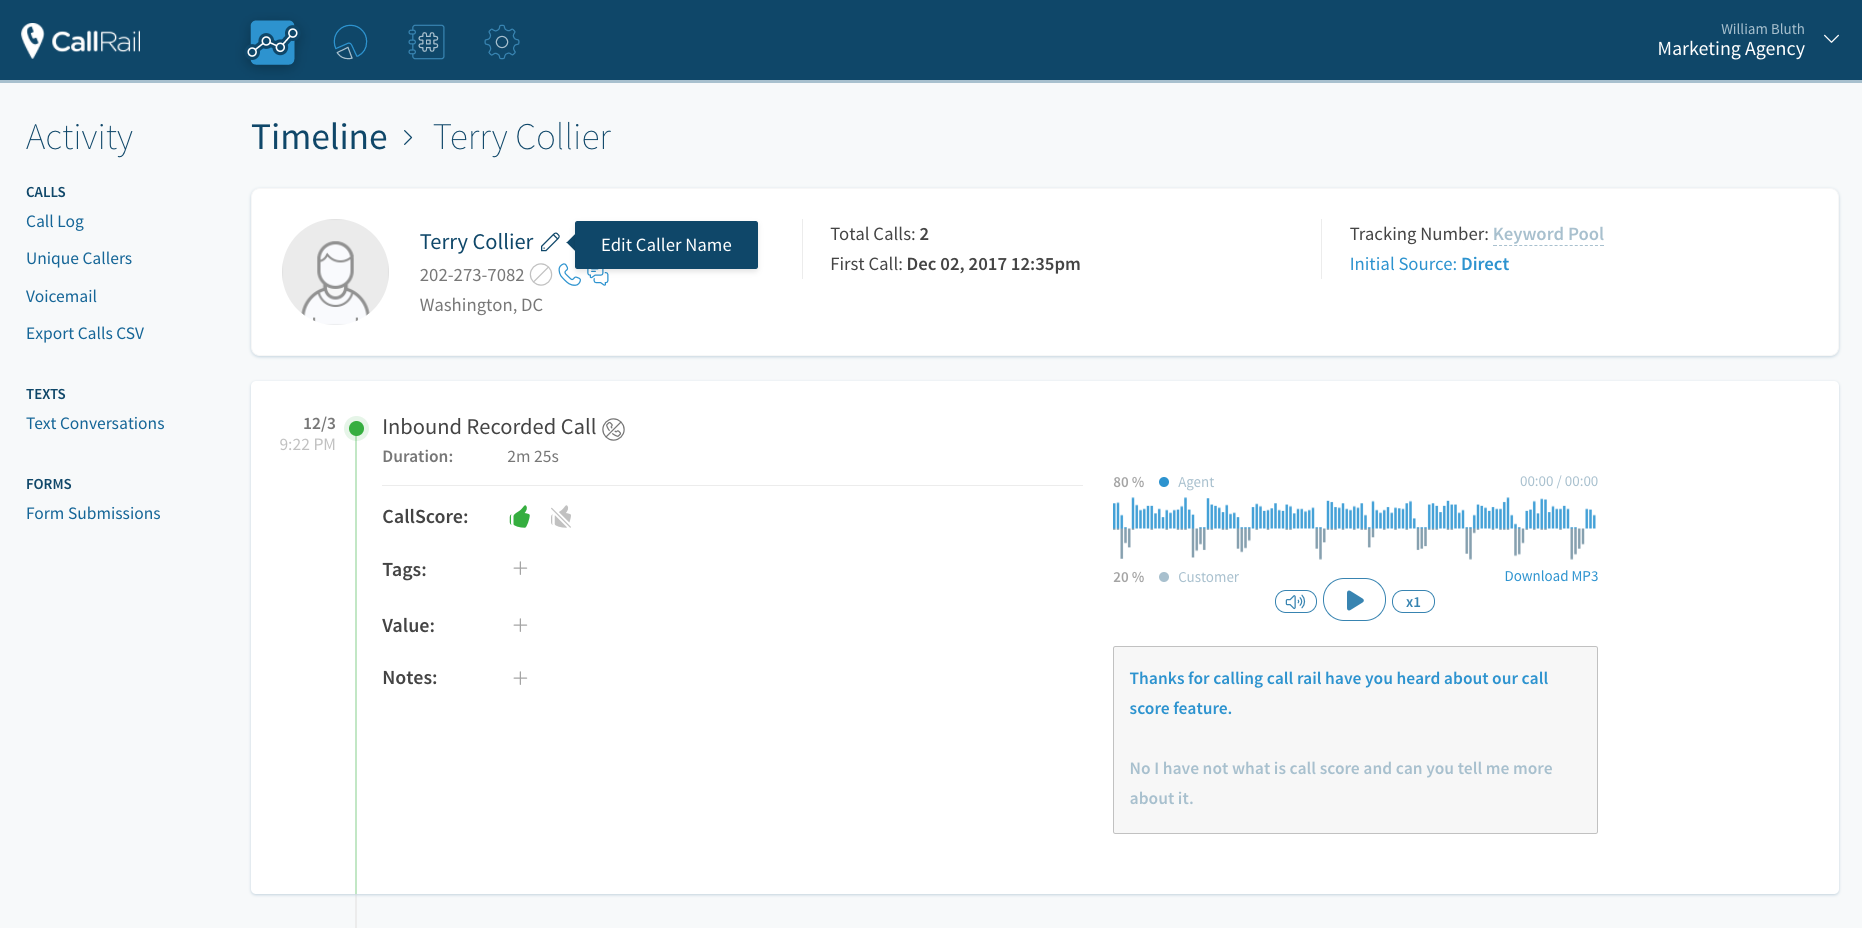Open Text Conversations
1862x928 pixels.
(x=95, y=423)
